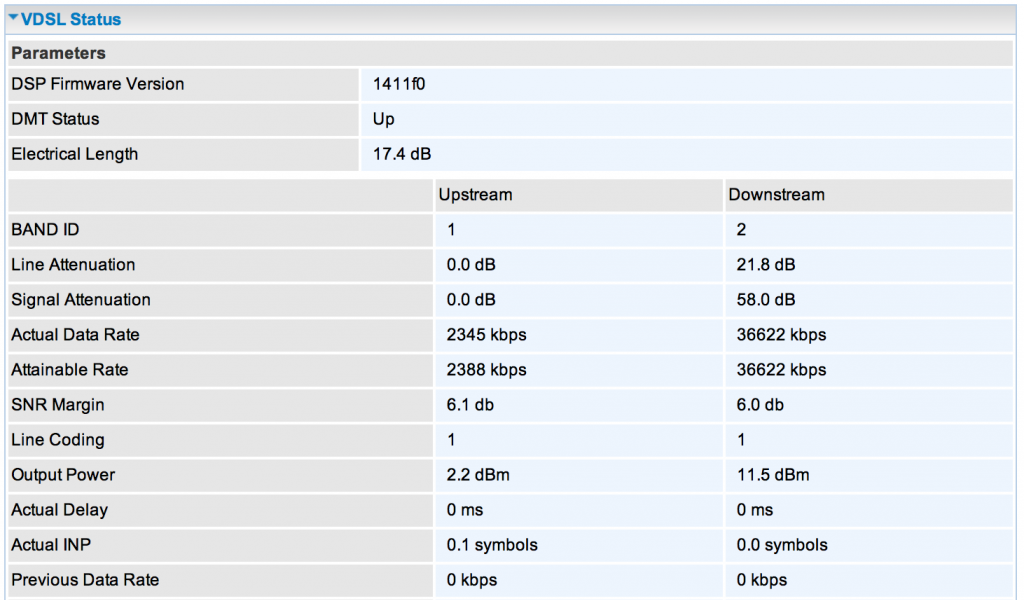
Task: Click the downstream BAND ID value 2
Action: (x=741, y=230)
